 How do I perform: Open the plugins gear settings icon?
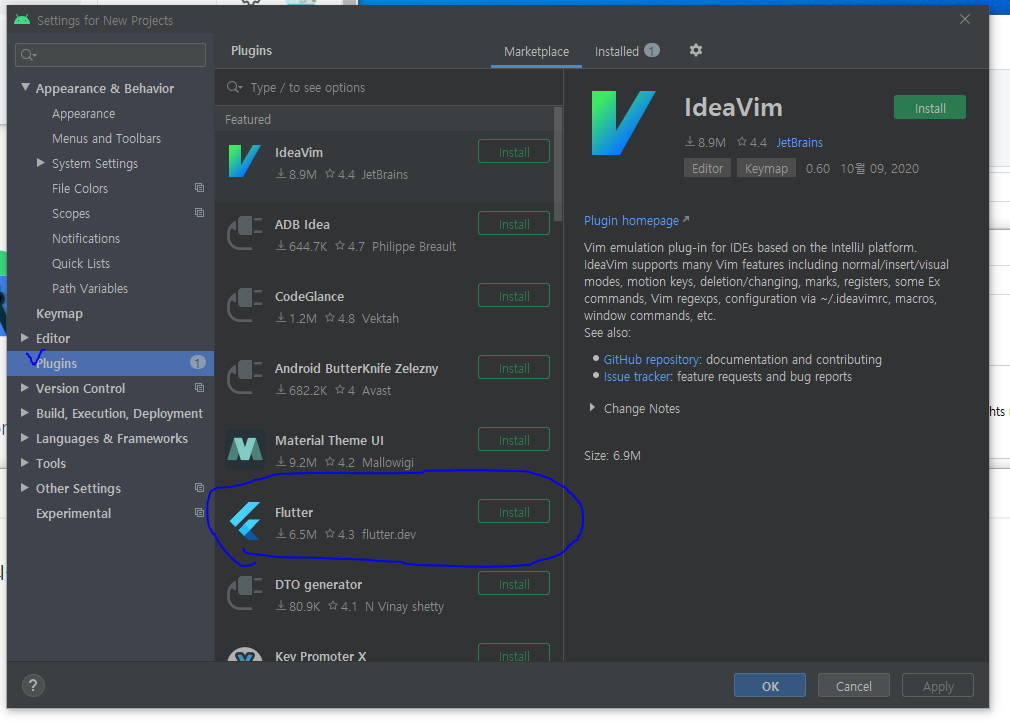tap(696, 50)
